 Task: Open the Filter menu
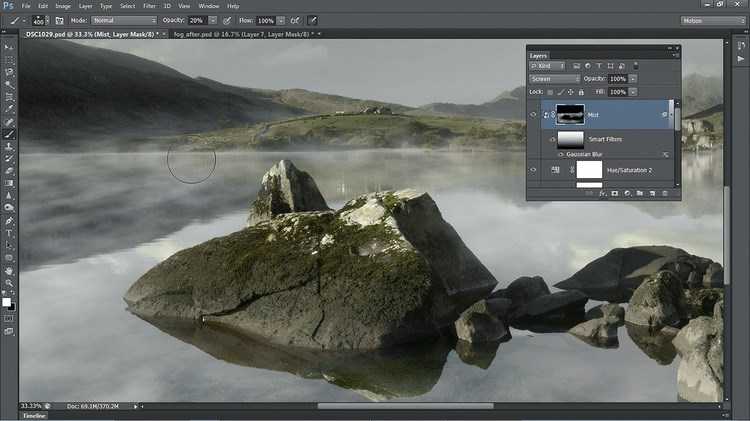click(x=149, y=6)
